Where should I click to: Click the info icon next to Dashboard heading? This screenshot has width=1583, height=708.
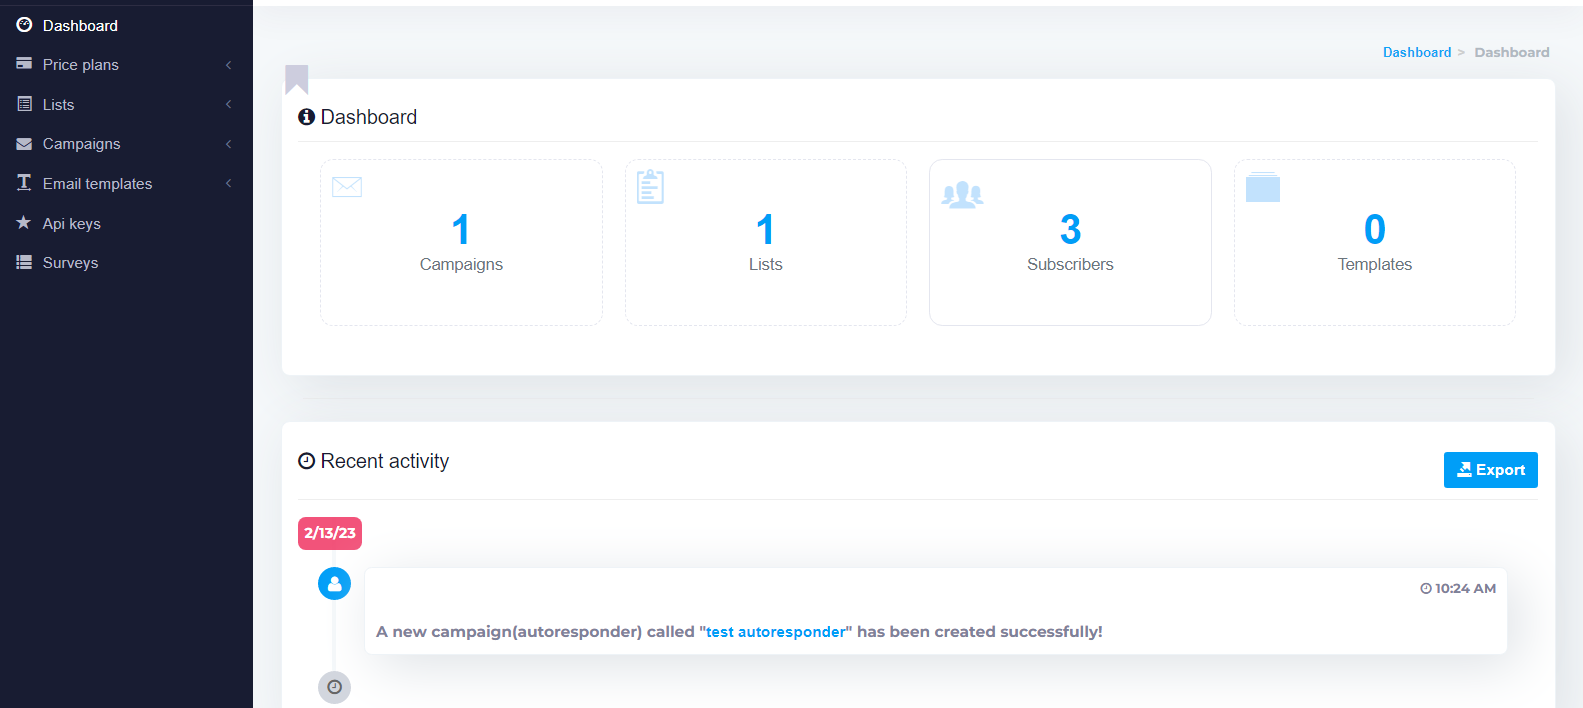pos(307,117)
